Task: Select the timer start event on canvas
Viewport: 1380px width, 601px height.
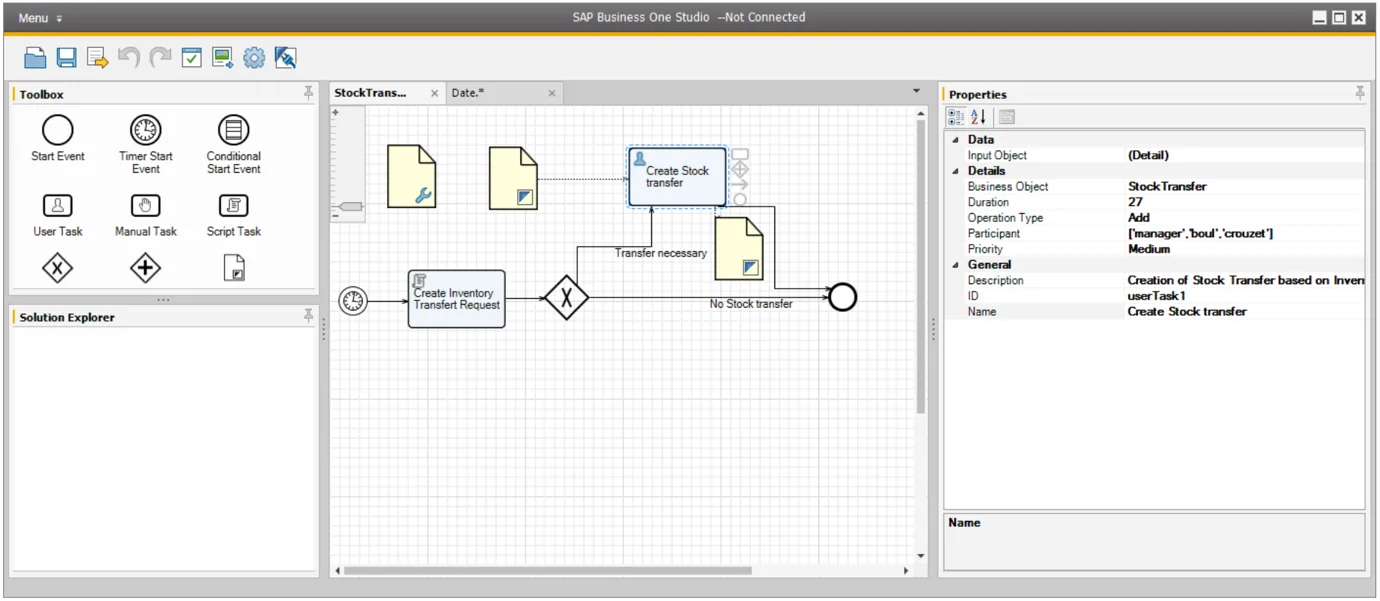Action: (x=353, y=299)
